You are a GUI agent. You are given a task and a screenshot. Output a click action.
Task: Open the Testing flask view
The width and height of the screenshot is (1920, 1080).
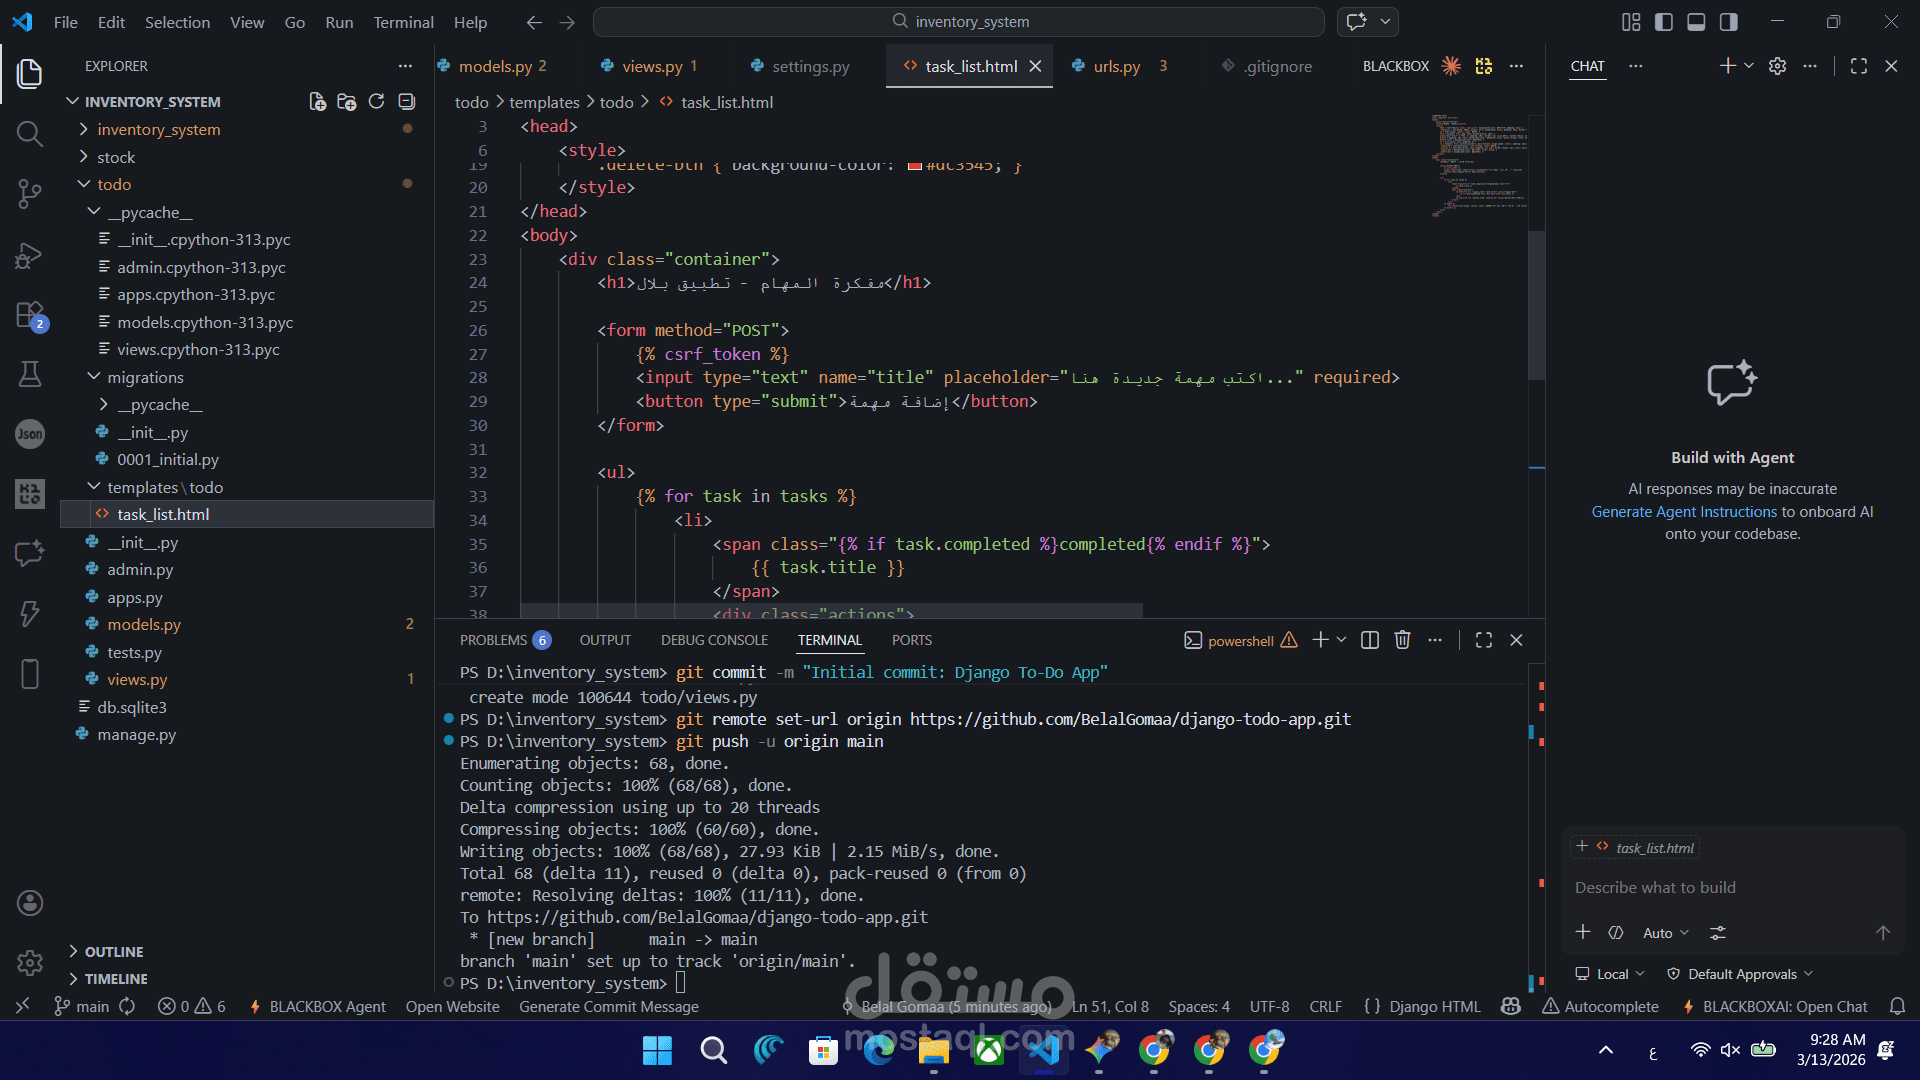coord(30,374)
